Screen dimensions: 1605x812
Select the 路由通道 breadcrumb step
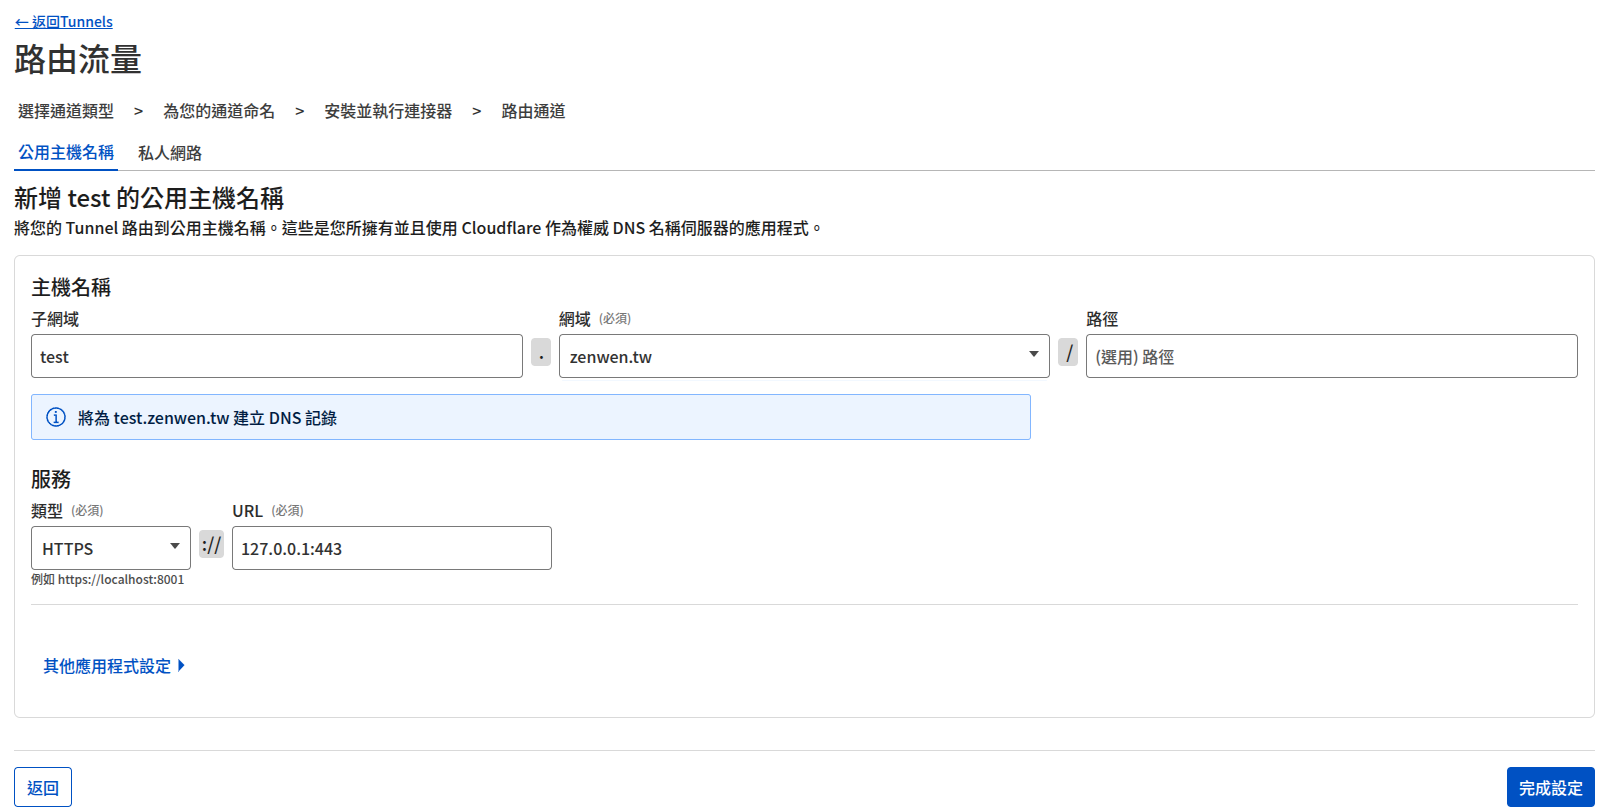tap(533, 111)
